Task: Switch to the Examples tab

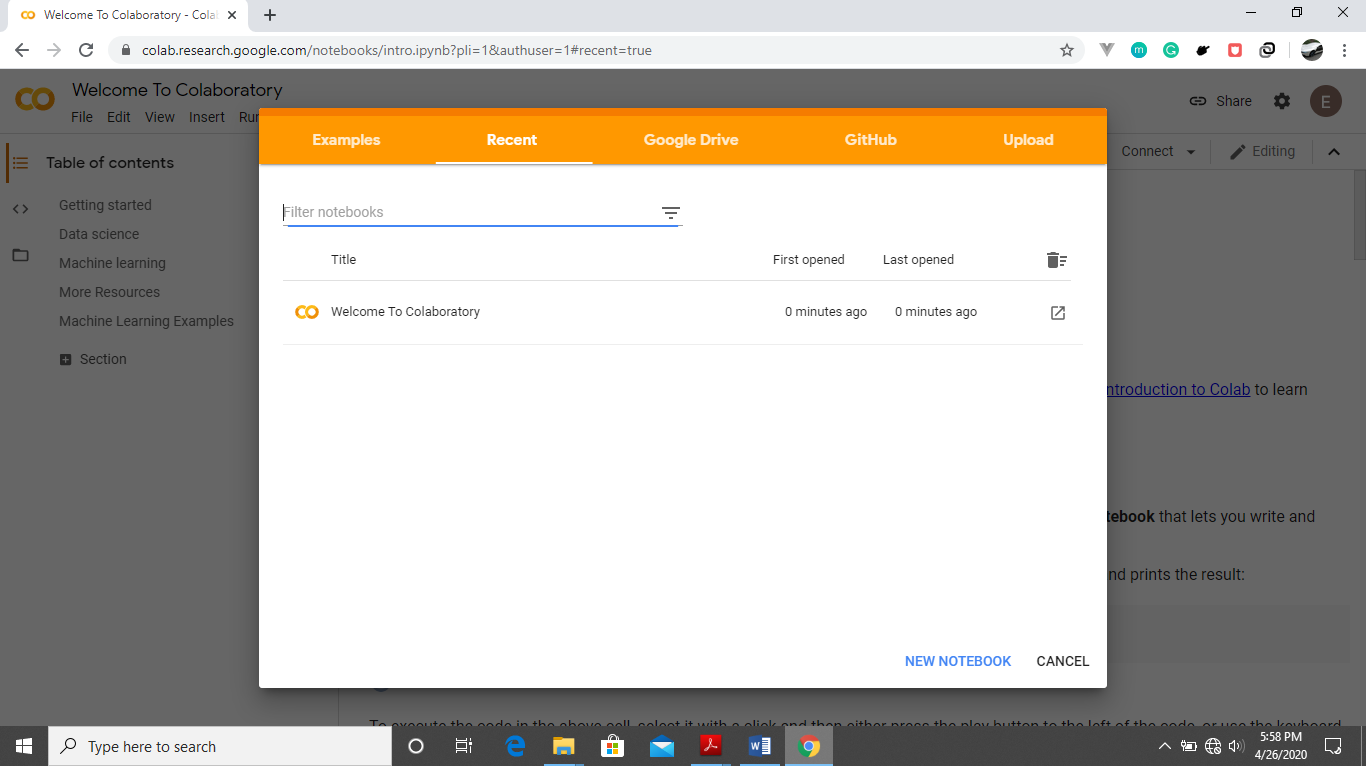Action: coord(346,140)
